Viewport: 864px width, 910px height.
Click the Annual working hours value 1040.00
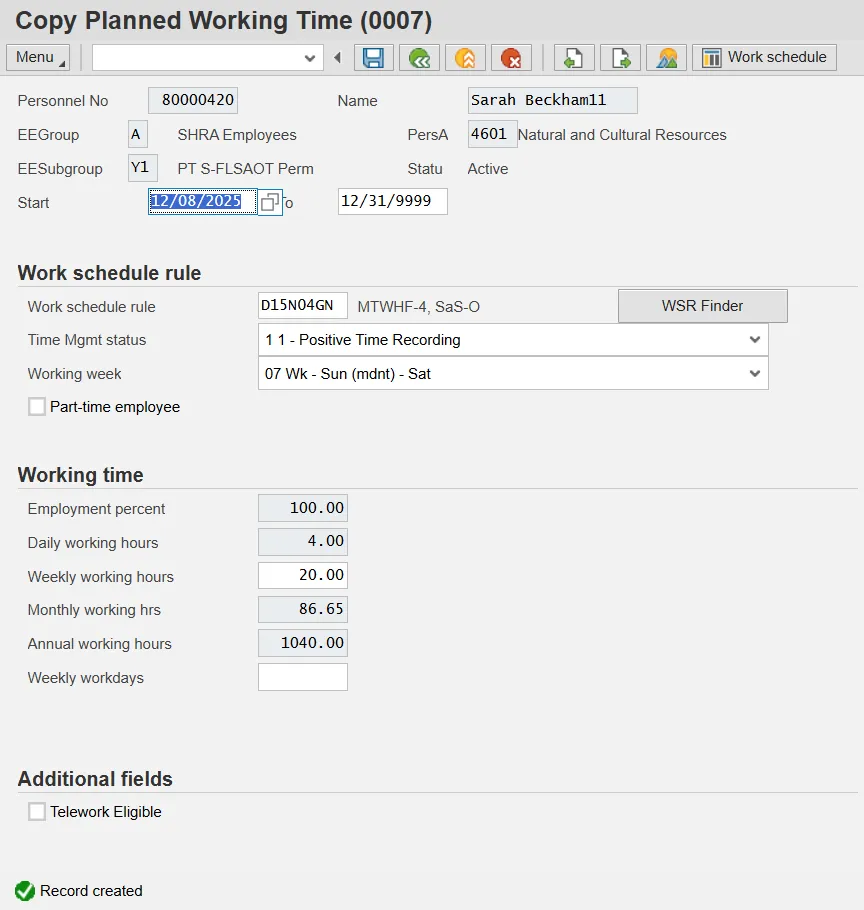coord(303,643)
